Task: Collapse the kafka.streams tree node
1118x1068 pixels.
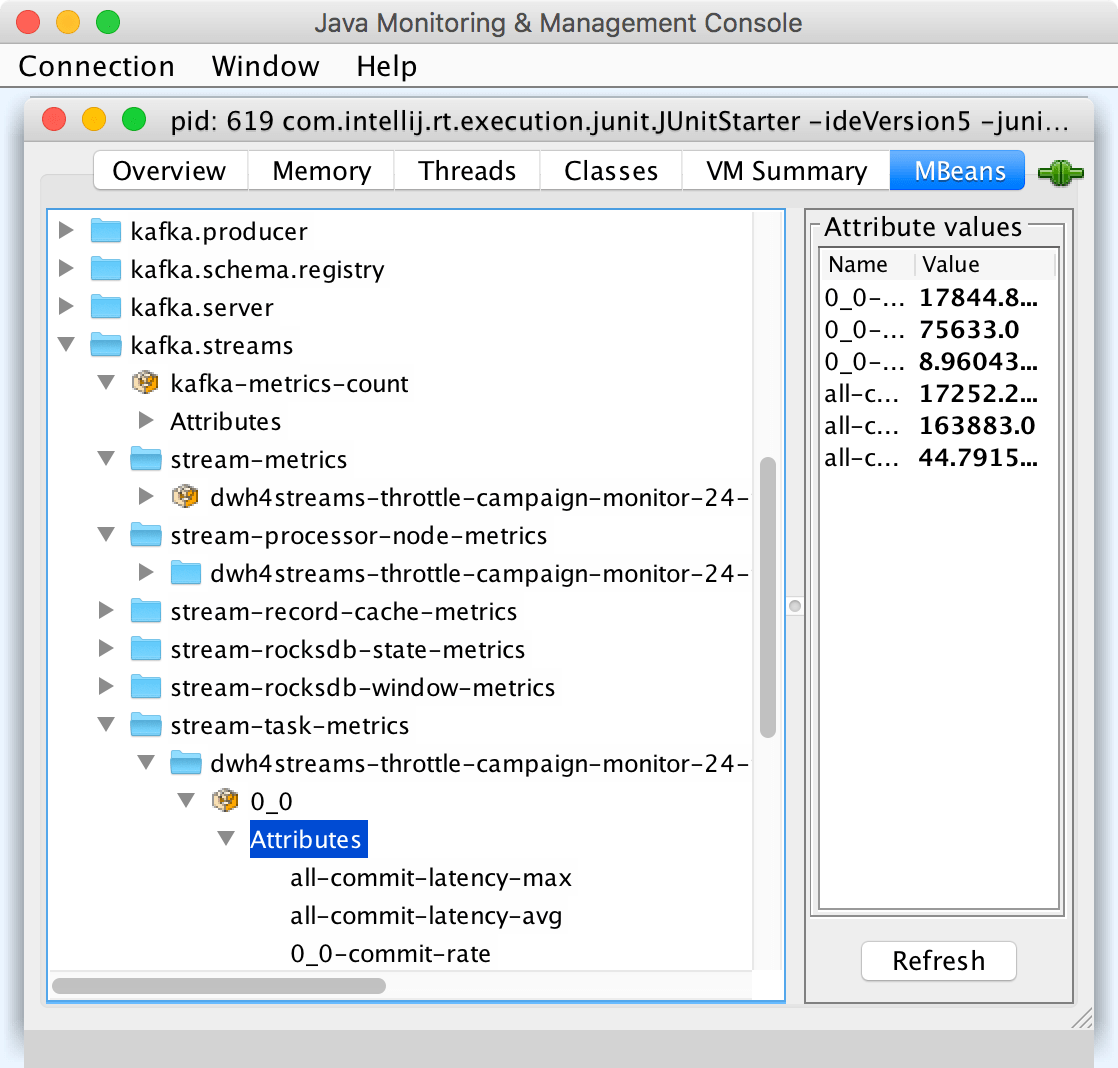Action: [x=65, y=345]
